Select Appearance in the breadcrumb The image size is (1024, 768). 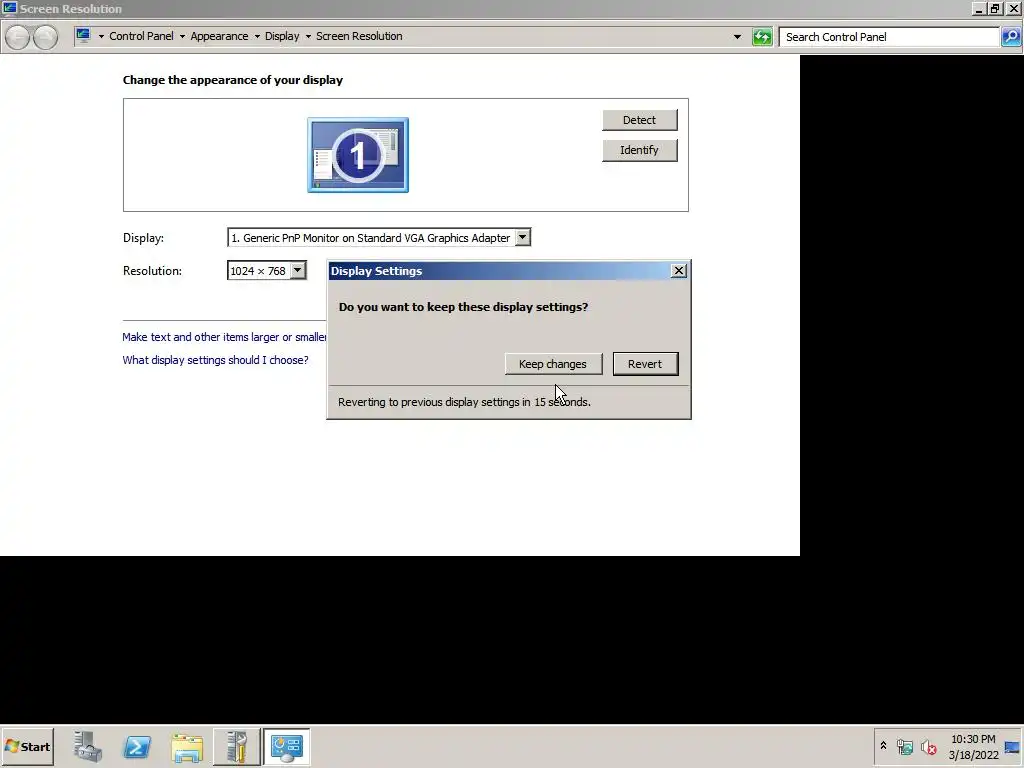pos(219,36)
